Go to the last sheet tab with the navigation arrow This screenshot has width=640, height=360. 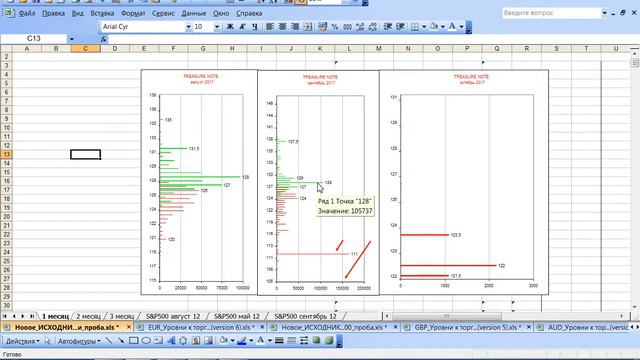point(32,316)
